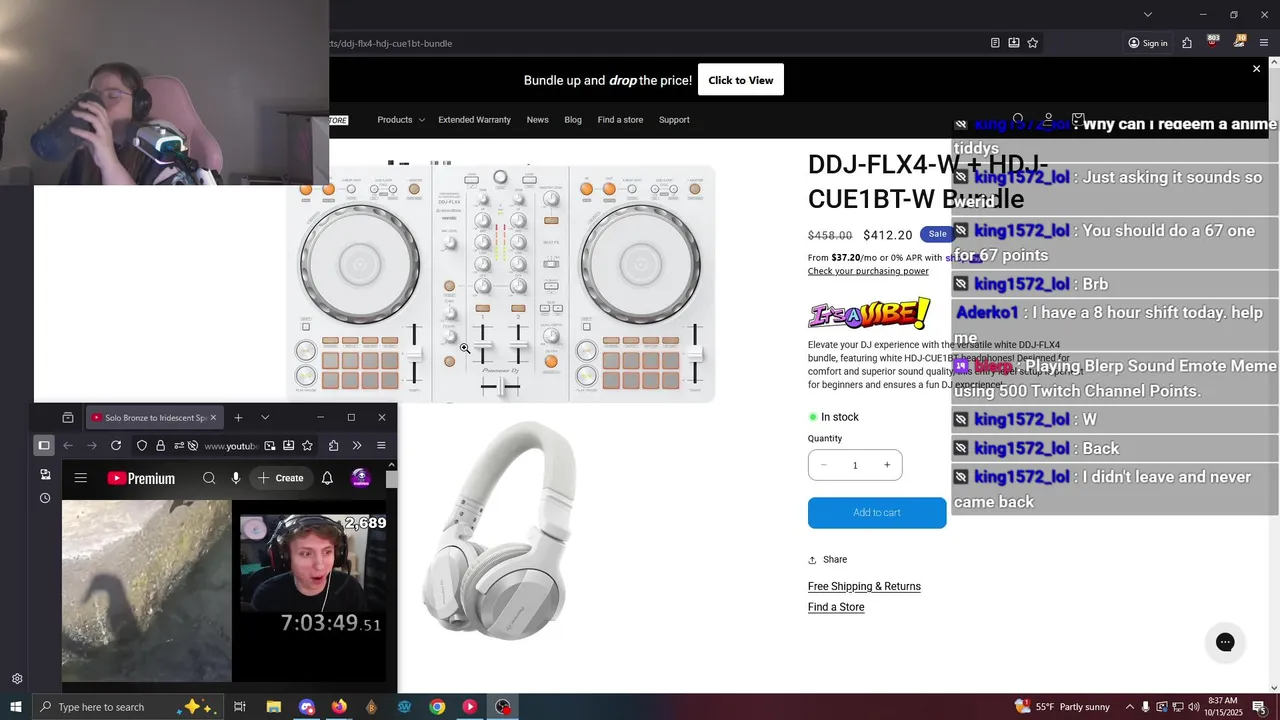1280x720 pixels.
Task: Open the store site search icon
Action: pyautogui.click(x=1018, y=120)
